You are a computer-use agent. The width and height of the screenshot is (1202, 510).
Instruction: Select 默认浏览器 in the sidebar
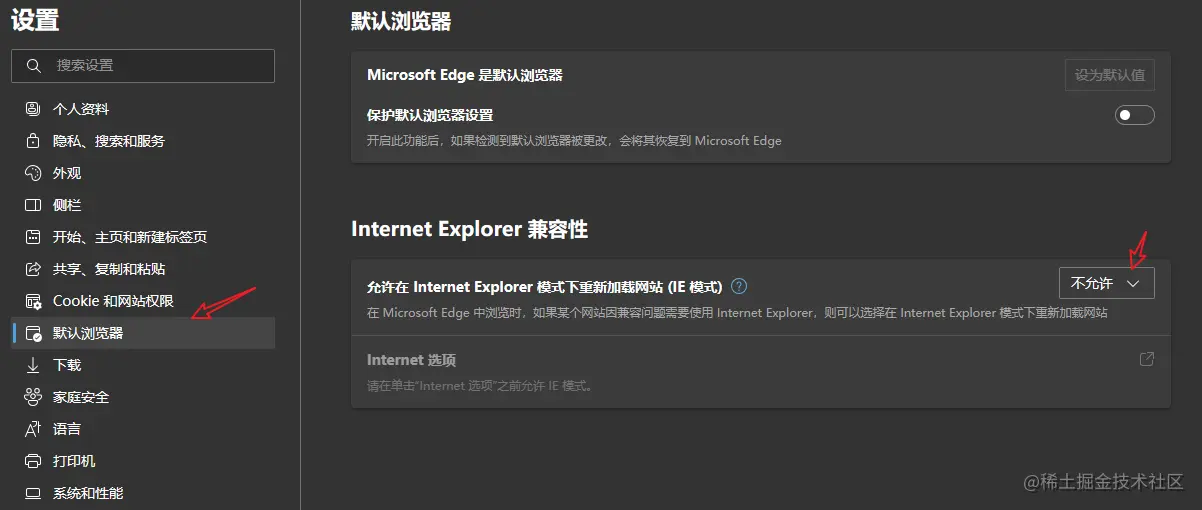pyautogui.click(x=143, y=333)
